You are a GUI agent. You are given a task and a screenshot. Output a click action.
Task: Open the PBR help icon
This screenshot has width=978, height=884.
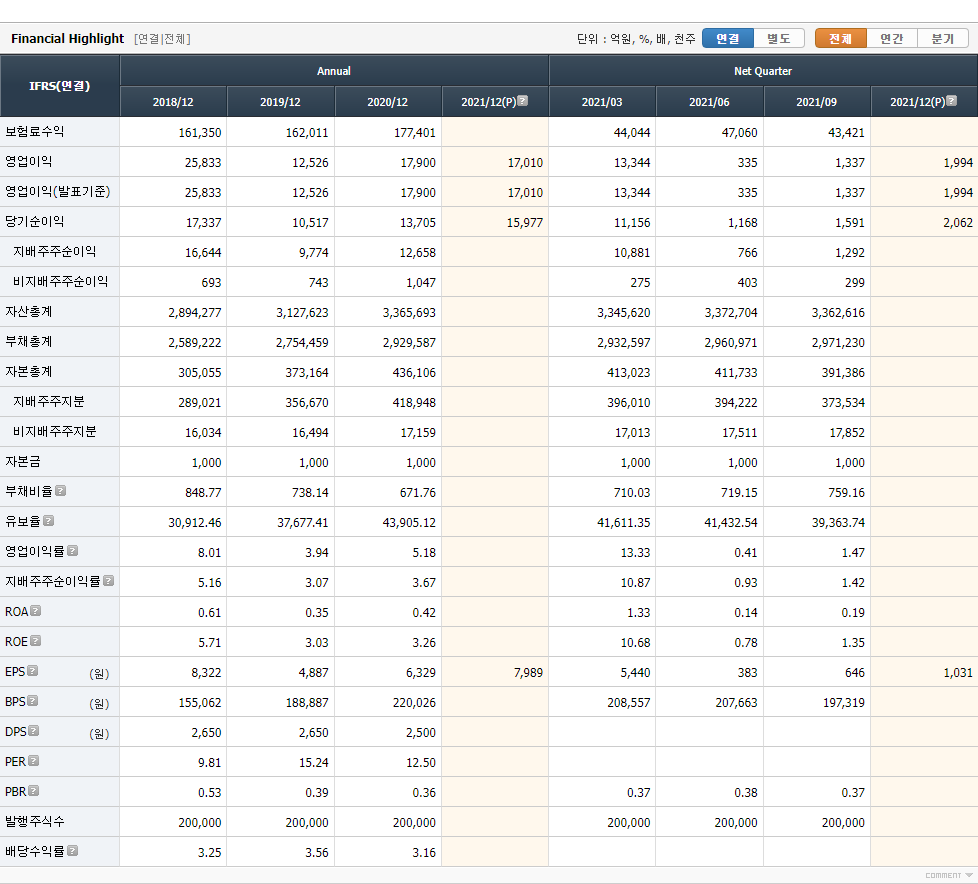(34, 790)
